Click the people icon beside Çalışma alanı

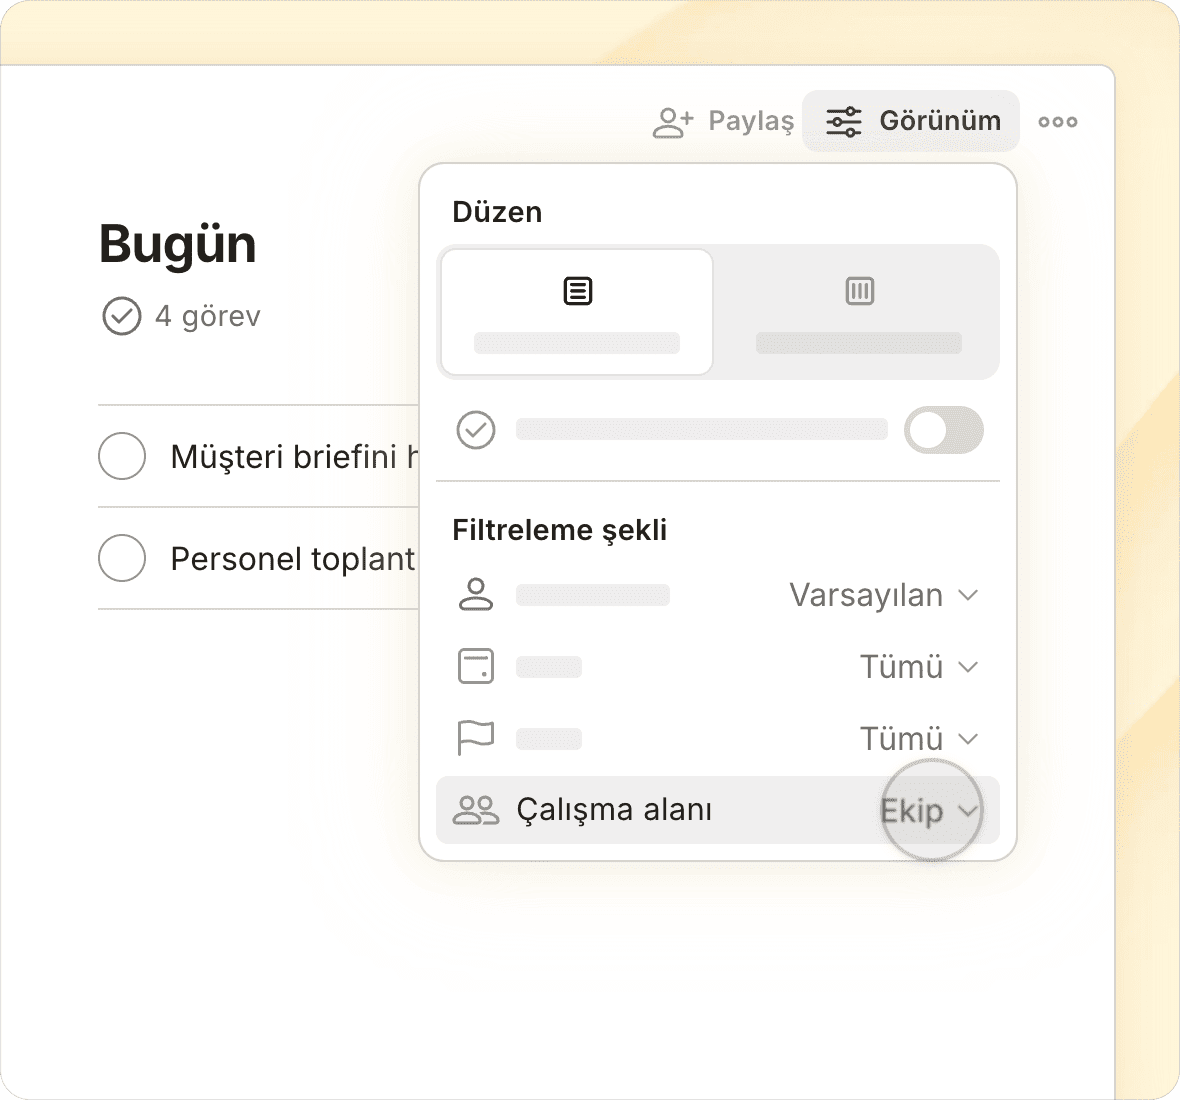coord(476,810)
